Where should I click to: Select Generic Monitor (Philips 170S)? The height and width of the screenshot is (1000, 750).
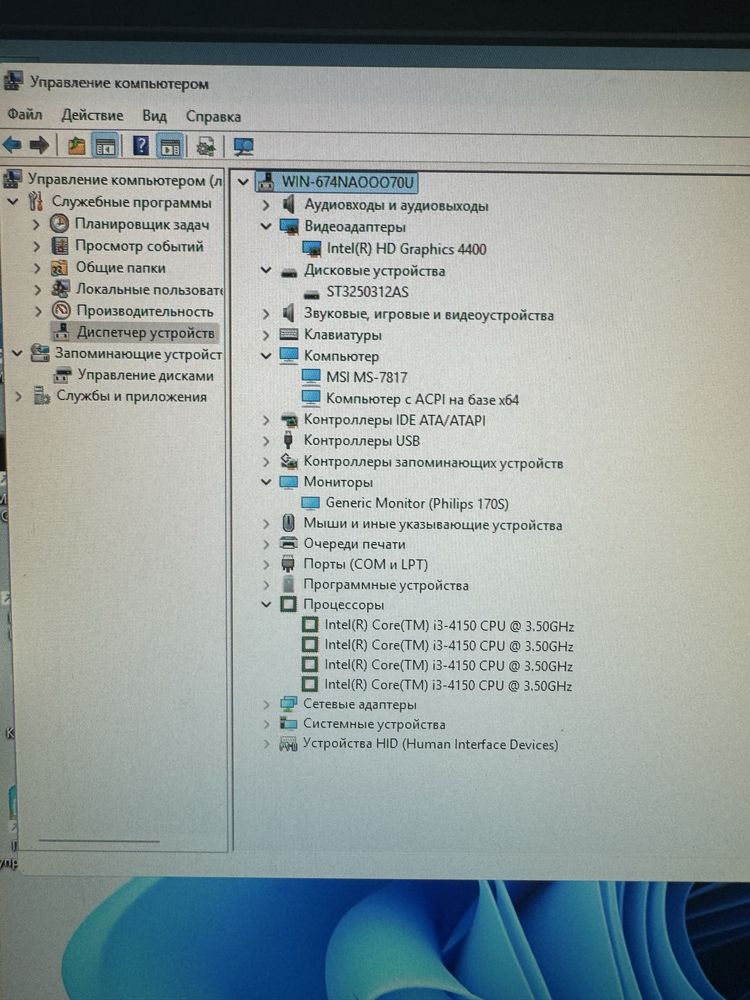tap(417, 503)
